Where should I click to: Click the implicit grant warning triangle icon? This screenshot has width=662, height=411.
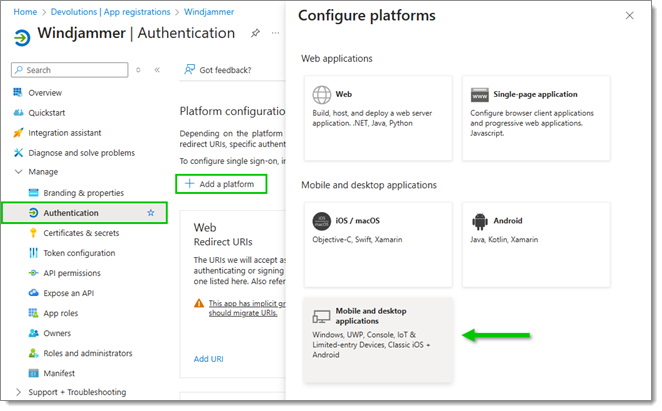pyautogui.click(x=199, y=303)
